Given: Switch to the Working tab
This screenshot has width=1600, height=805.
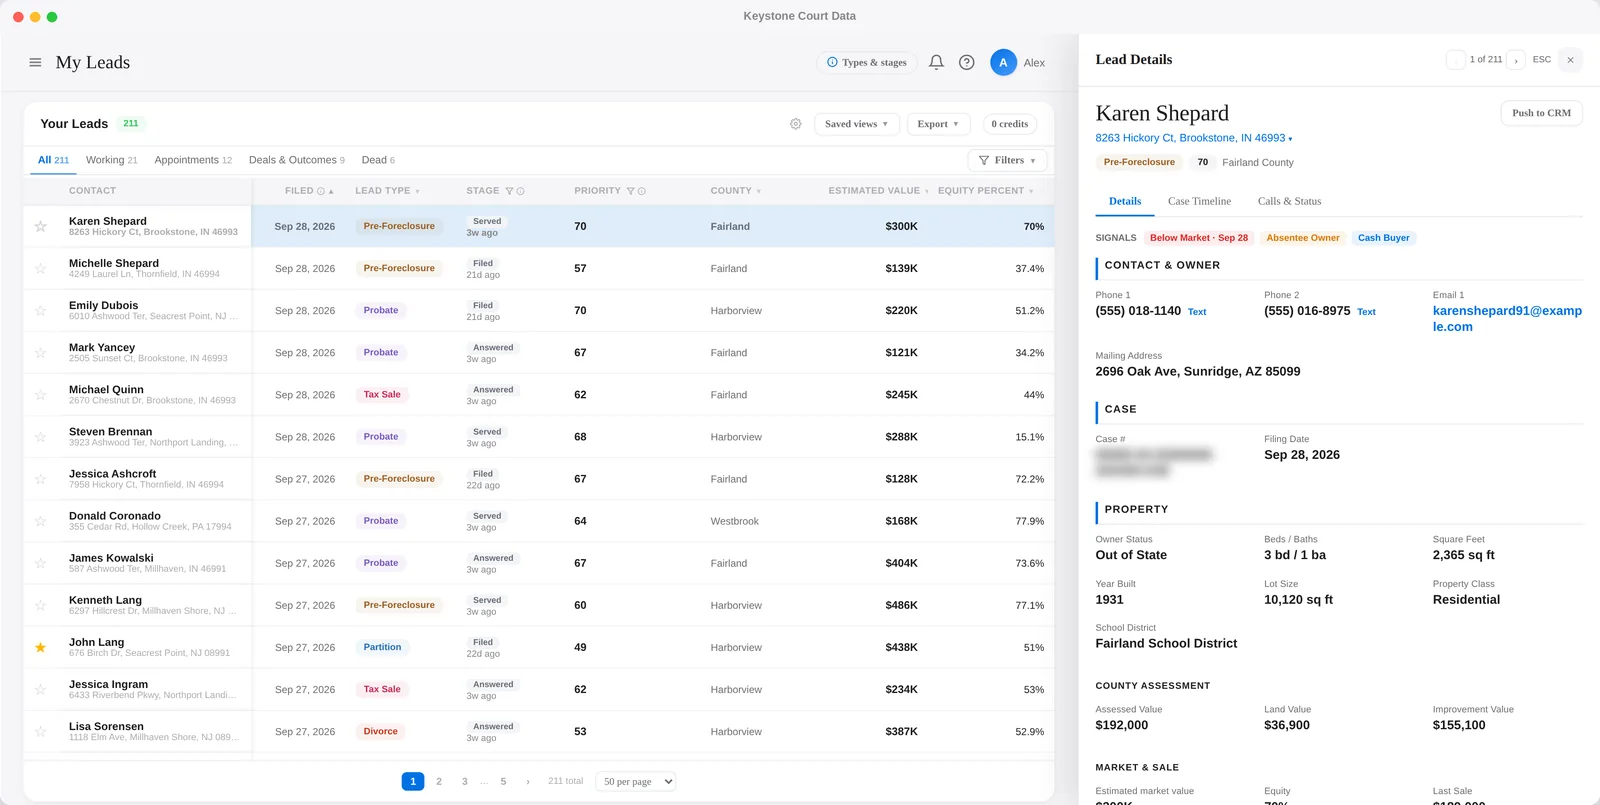Looking at the screenshot, I should [x=111, y=160].
